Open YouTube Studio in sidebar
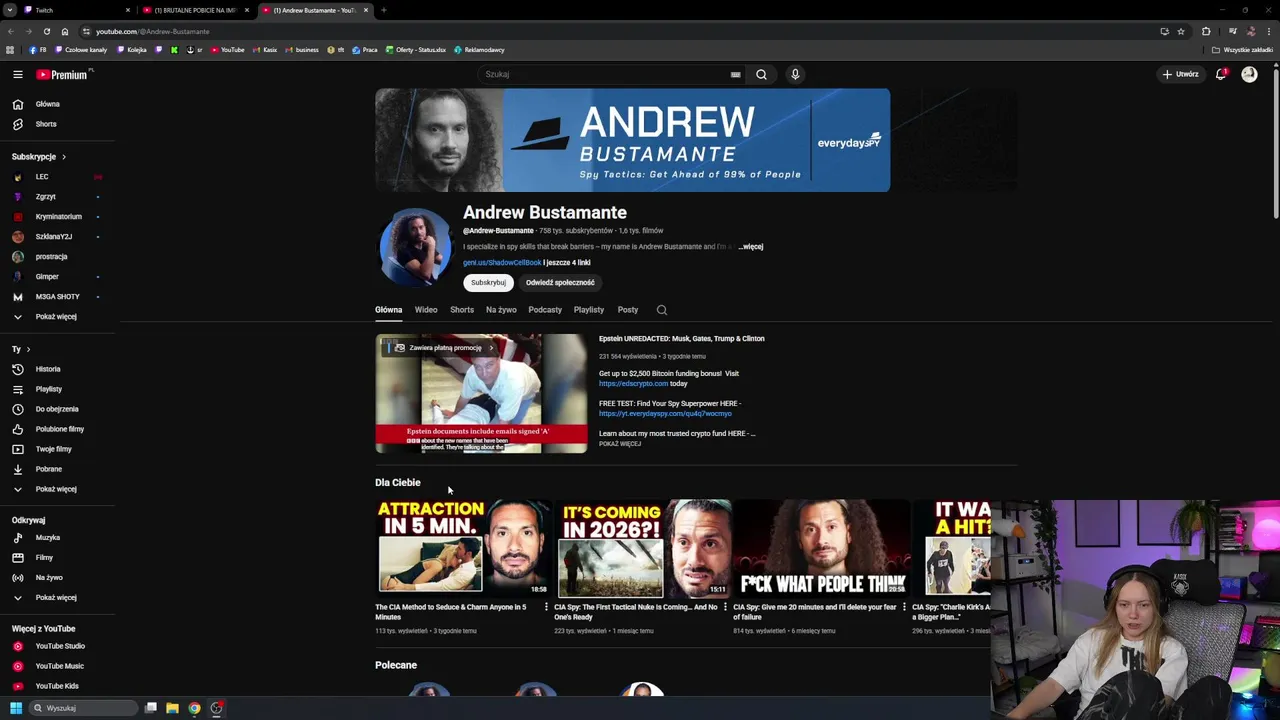This screenshot has height=720, width=1280. click(x=58, y=646)
